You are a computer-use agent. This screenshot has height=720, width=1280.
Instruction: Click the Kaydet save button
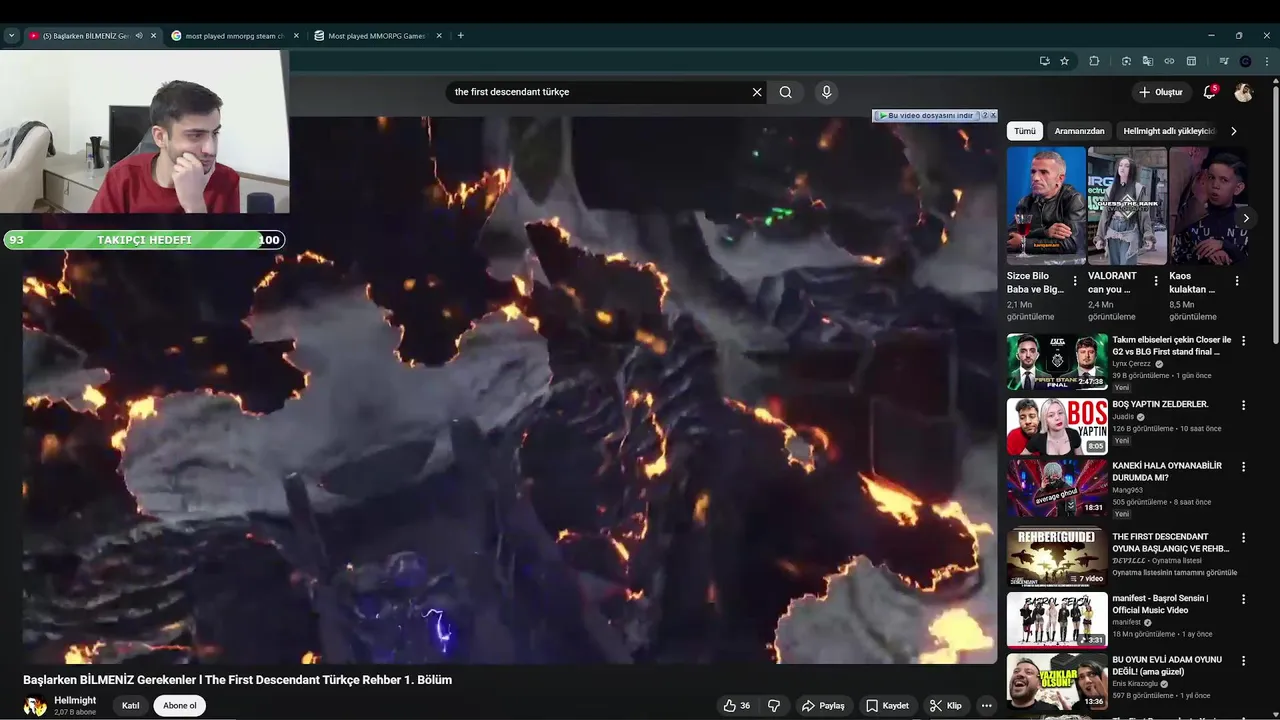888,706
